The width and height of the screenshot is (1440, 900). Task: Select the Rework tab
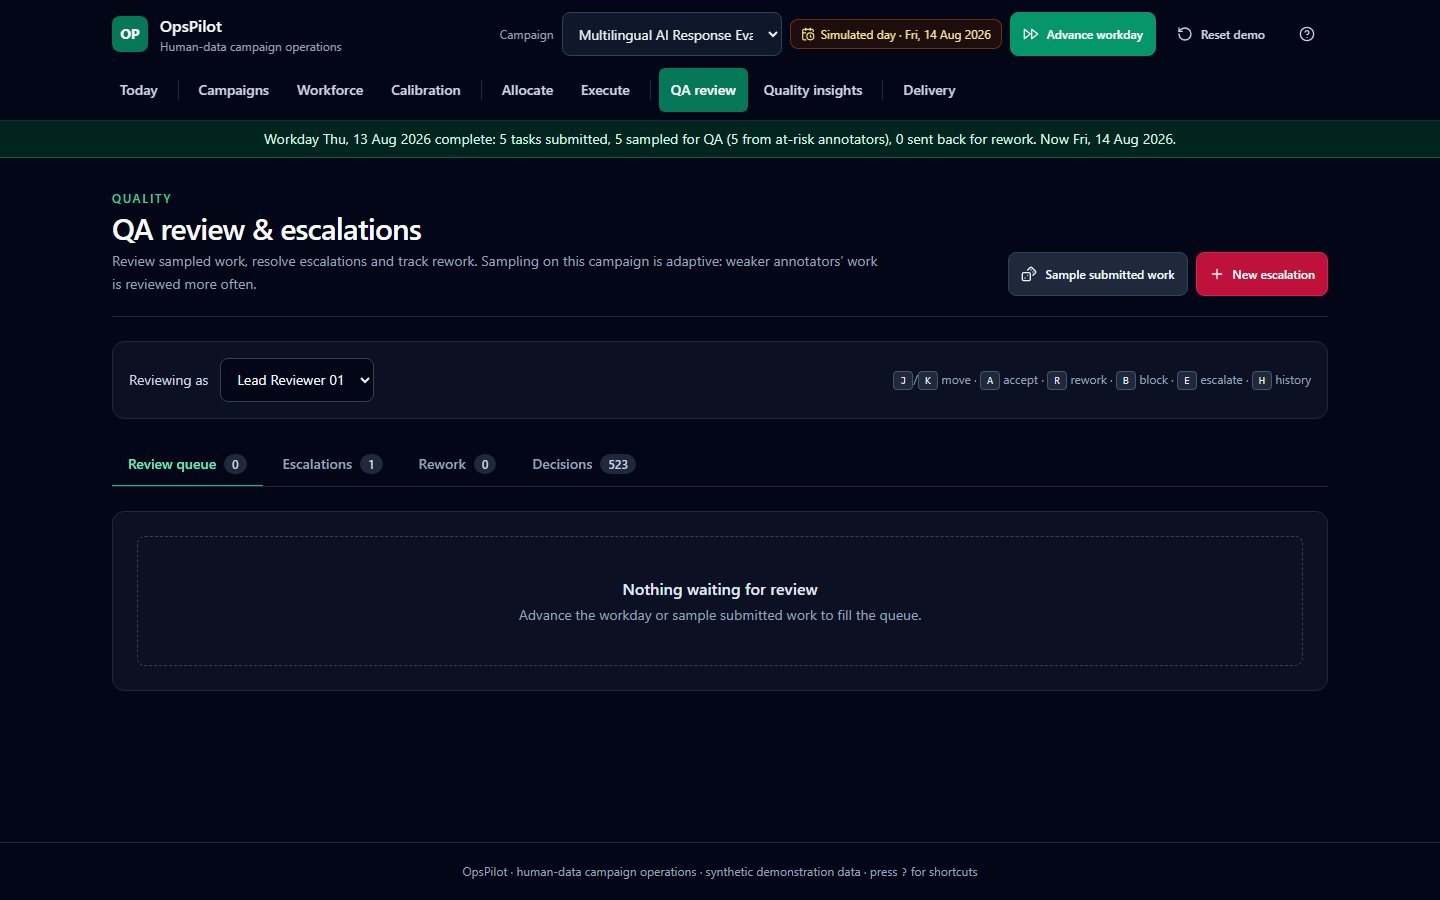(x=456, y=464)
